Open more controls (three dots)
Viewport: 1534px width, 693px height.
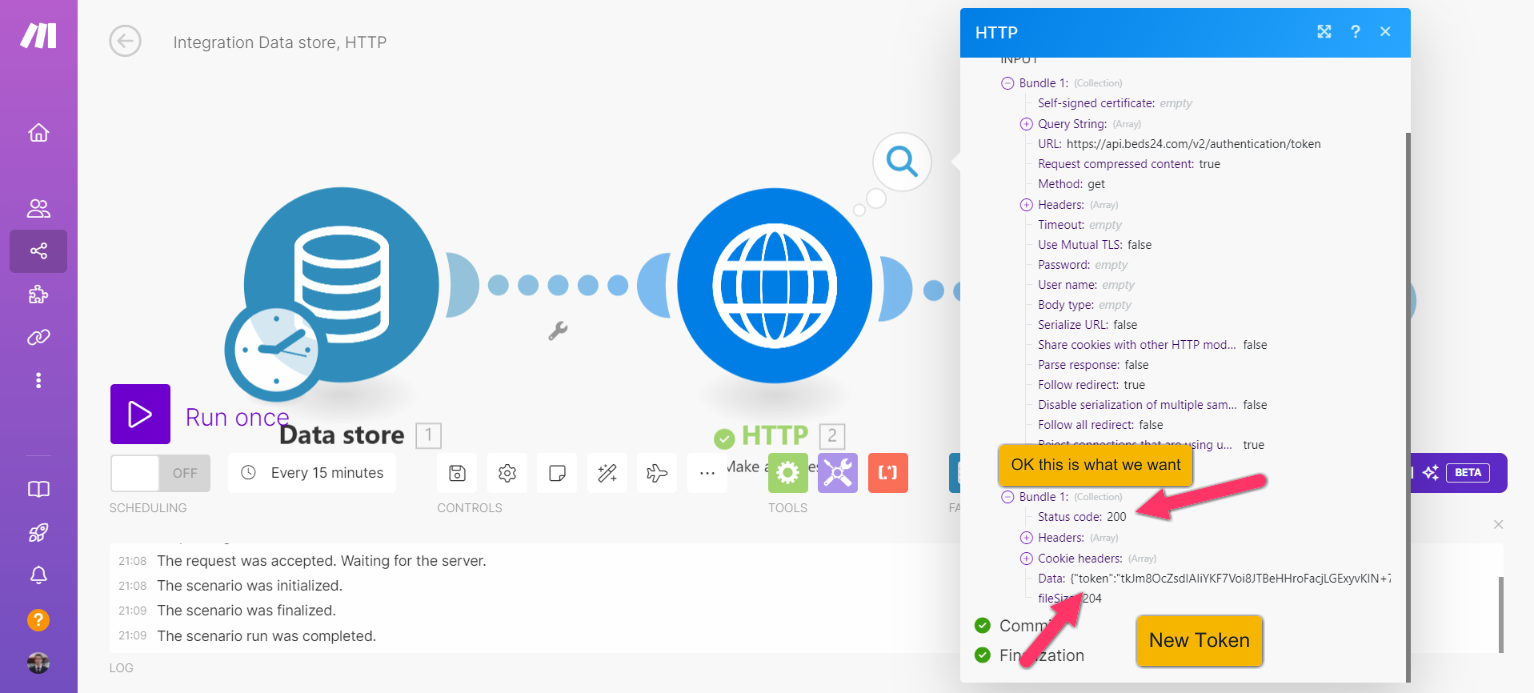707,473
